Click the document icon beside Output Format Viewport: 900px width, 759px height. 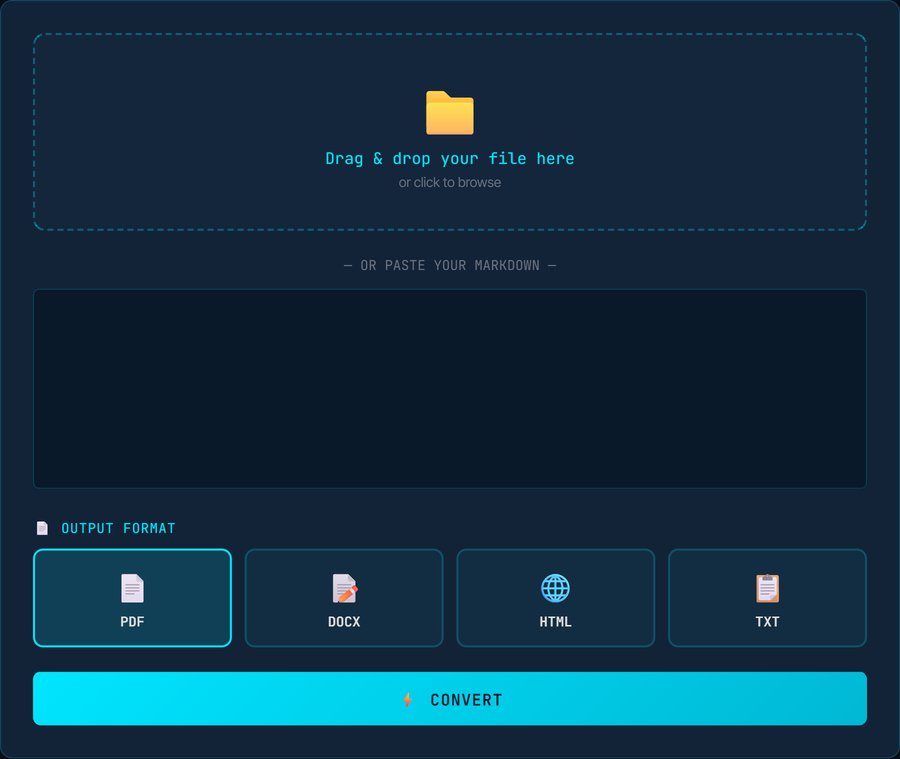pyautogui.click(x=42, y=528)
